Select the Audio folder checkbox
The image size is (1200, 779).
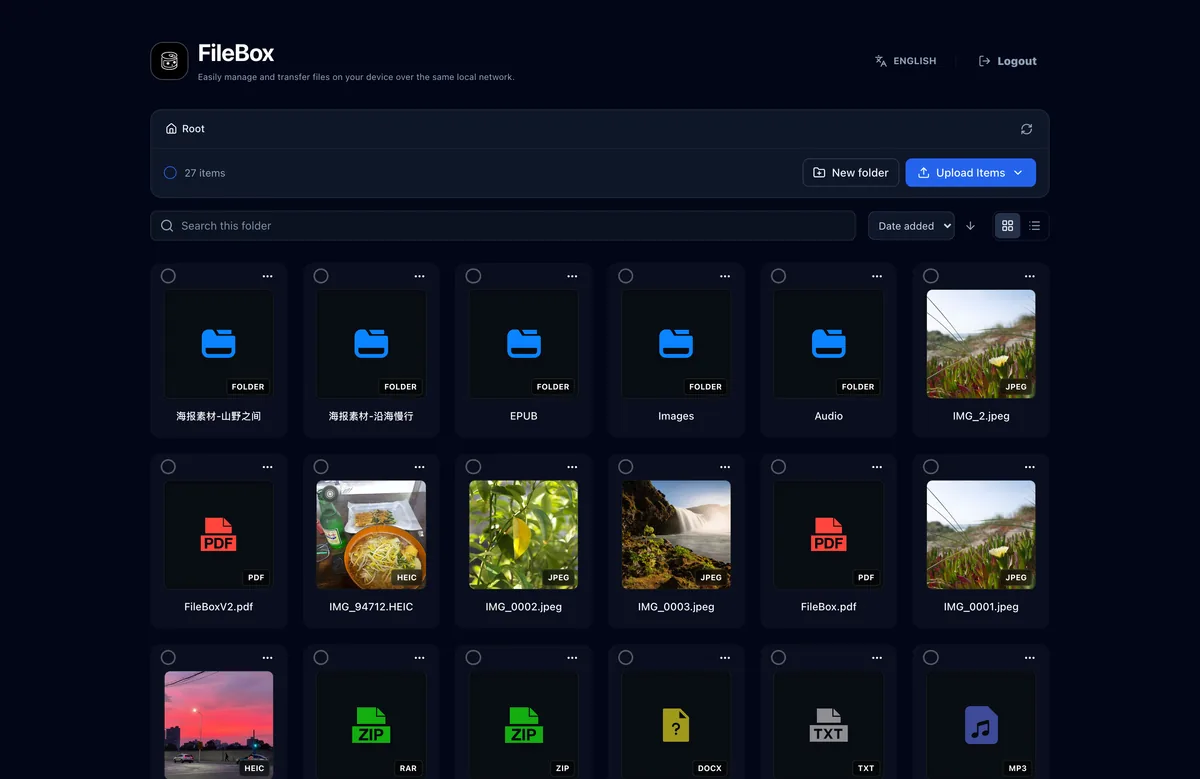point(778,276)
